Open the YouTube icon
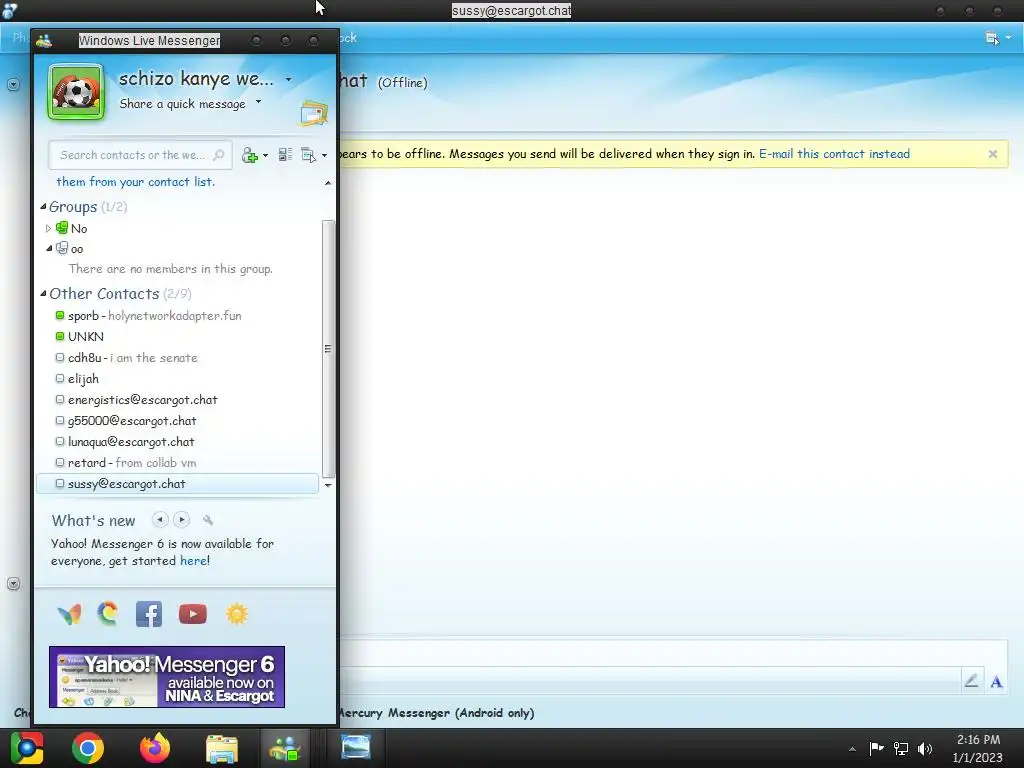This screenshot has height=768, width=1024. (193, 614)
